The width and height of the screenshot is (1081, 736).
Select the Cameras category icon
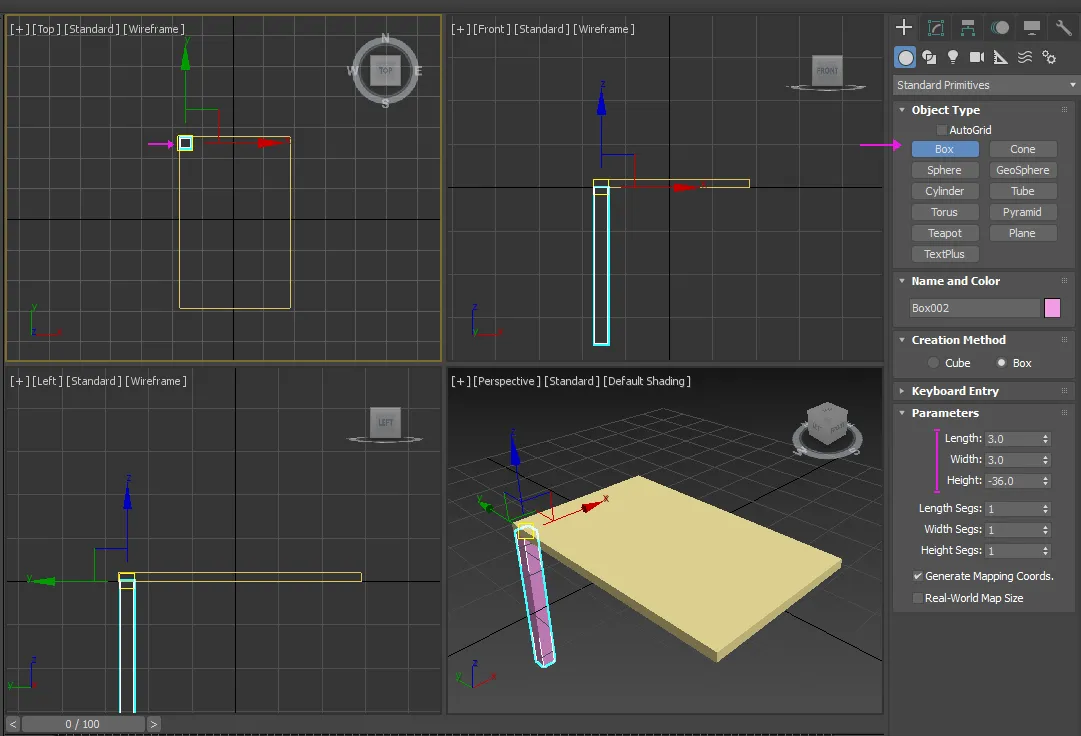pyautogui.click(x=977, y=58)
